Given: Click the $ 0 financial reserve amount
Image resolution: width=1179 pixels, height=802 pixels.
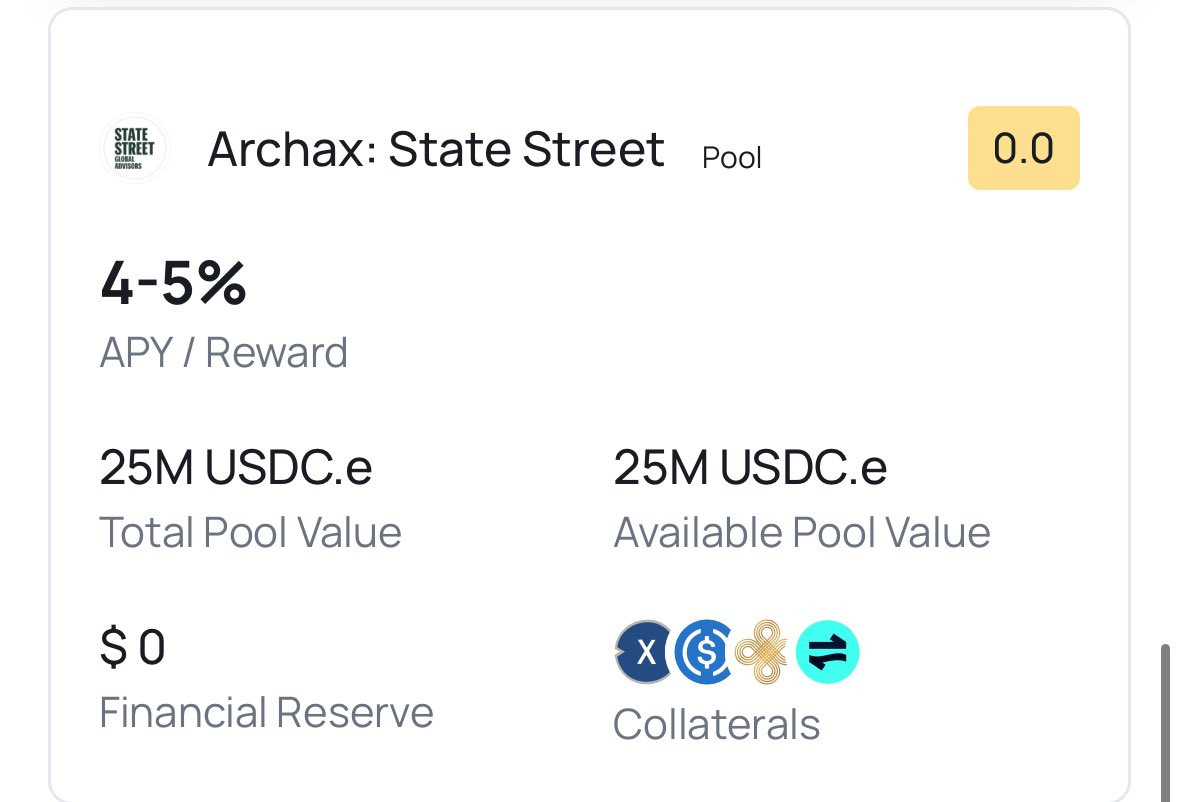Looking at the screenshot, I should 132,648.
